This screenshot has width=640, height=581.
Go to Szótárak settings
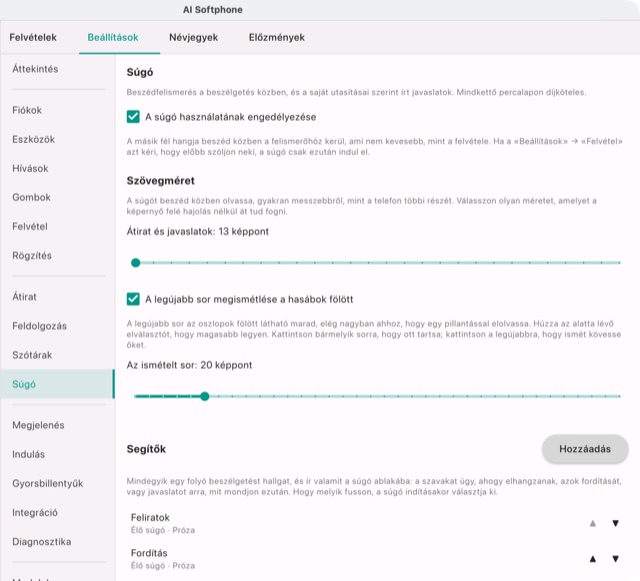(57, 355)
